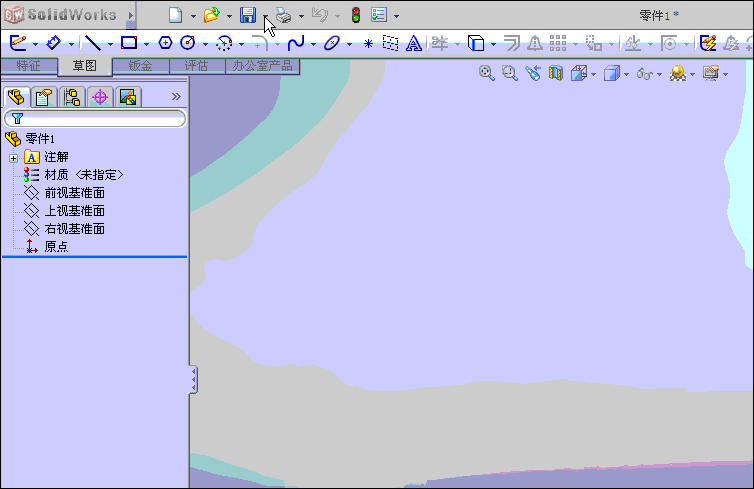Select the Ellipse sketch tool
754x489 pixels.
point(332,43)
